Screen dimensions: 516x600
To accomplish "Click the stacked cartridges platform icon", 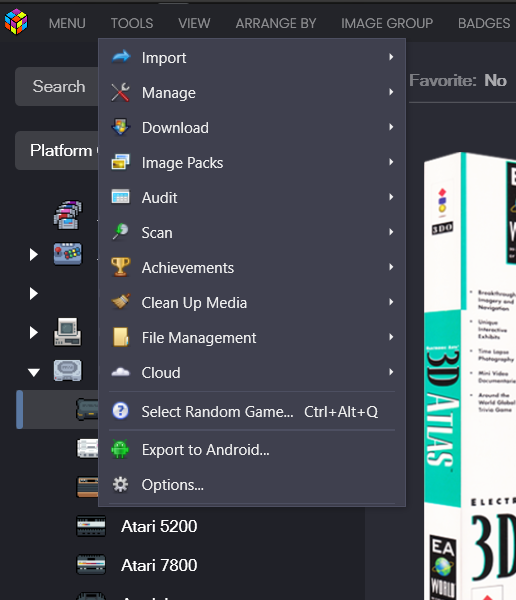I will [x=68, y=215].
